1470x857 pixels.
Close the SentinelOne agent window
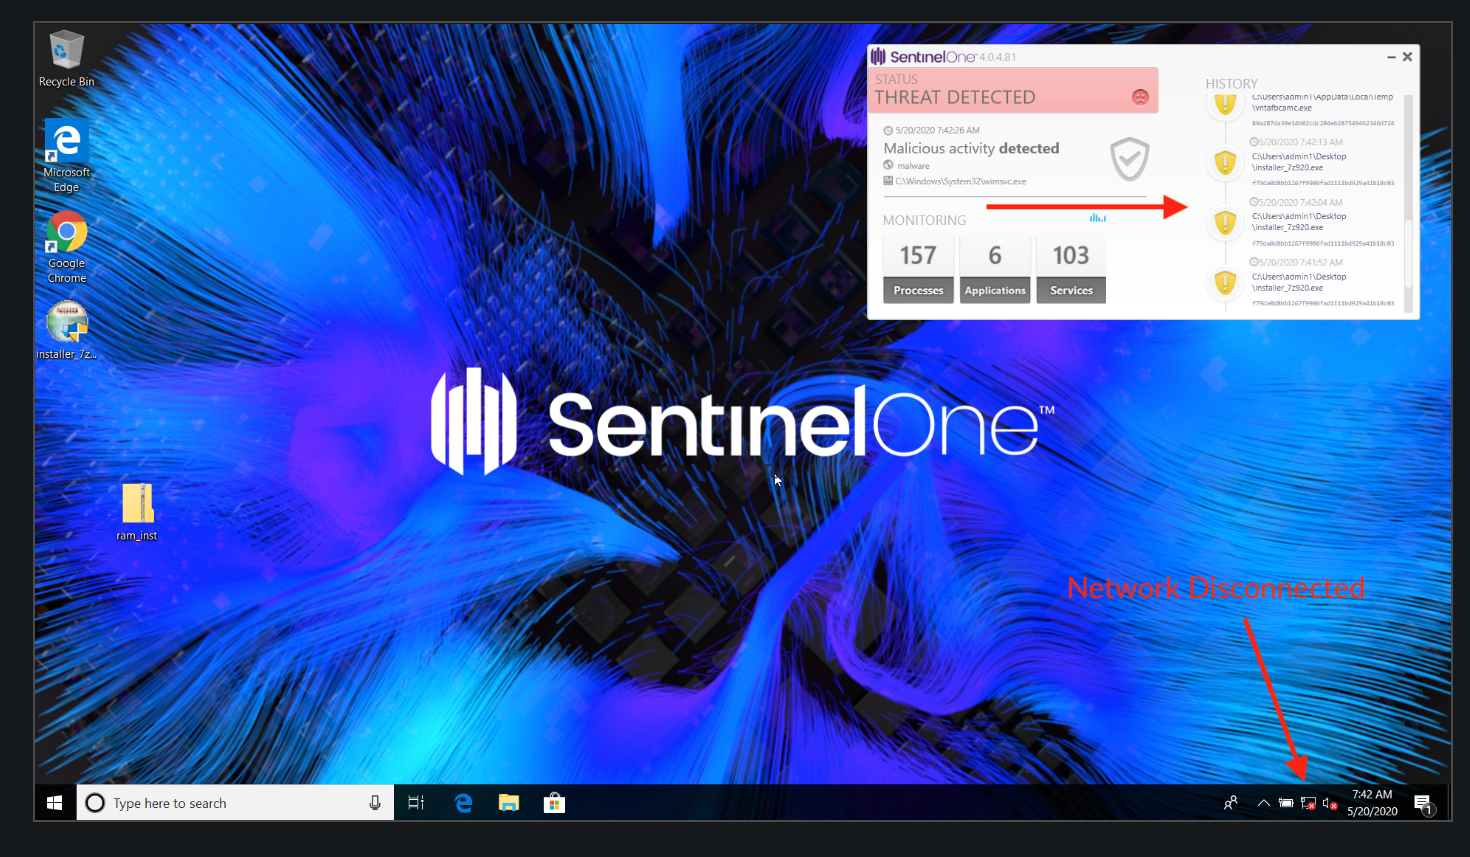1407,57
